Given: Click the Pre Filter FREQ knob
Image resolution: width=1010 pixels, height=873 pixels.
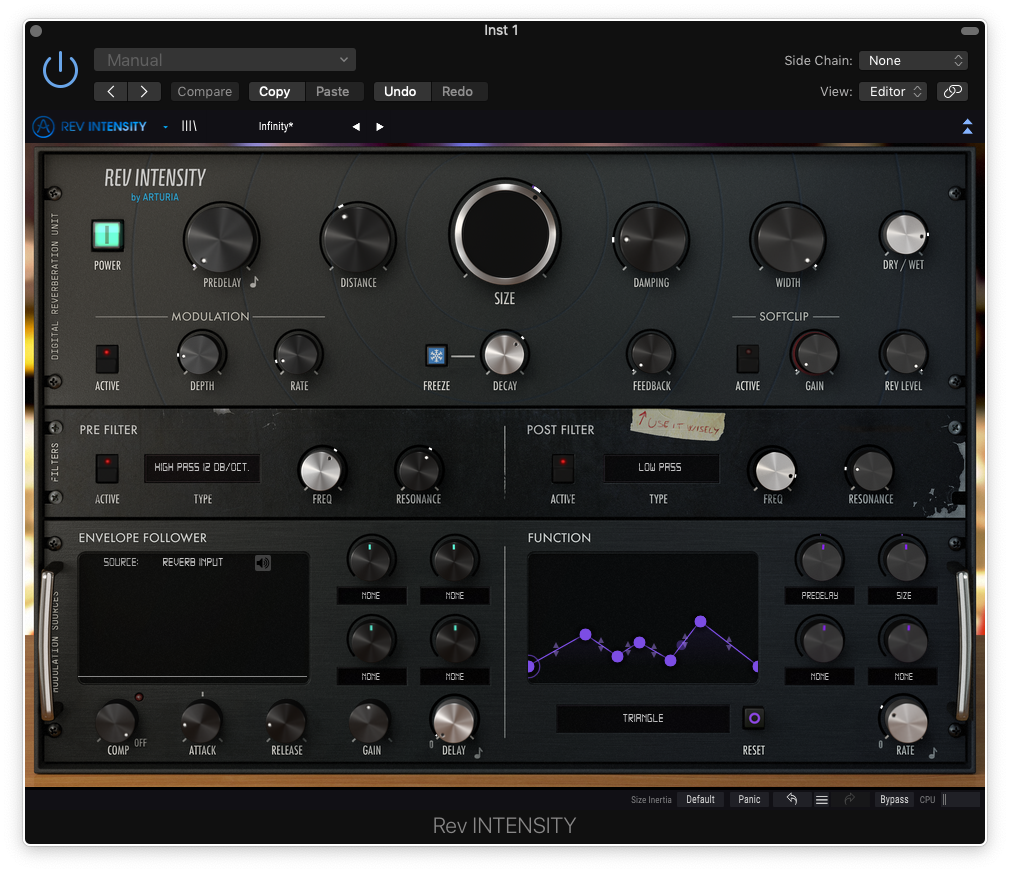Looking at the screenshot, I should tap(321, 470).
